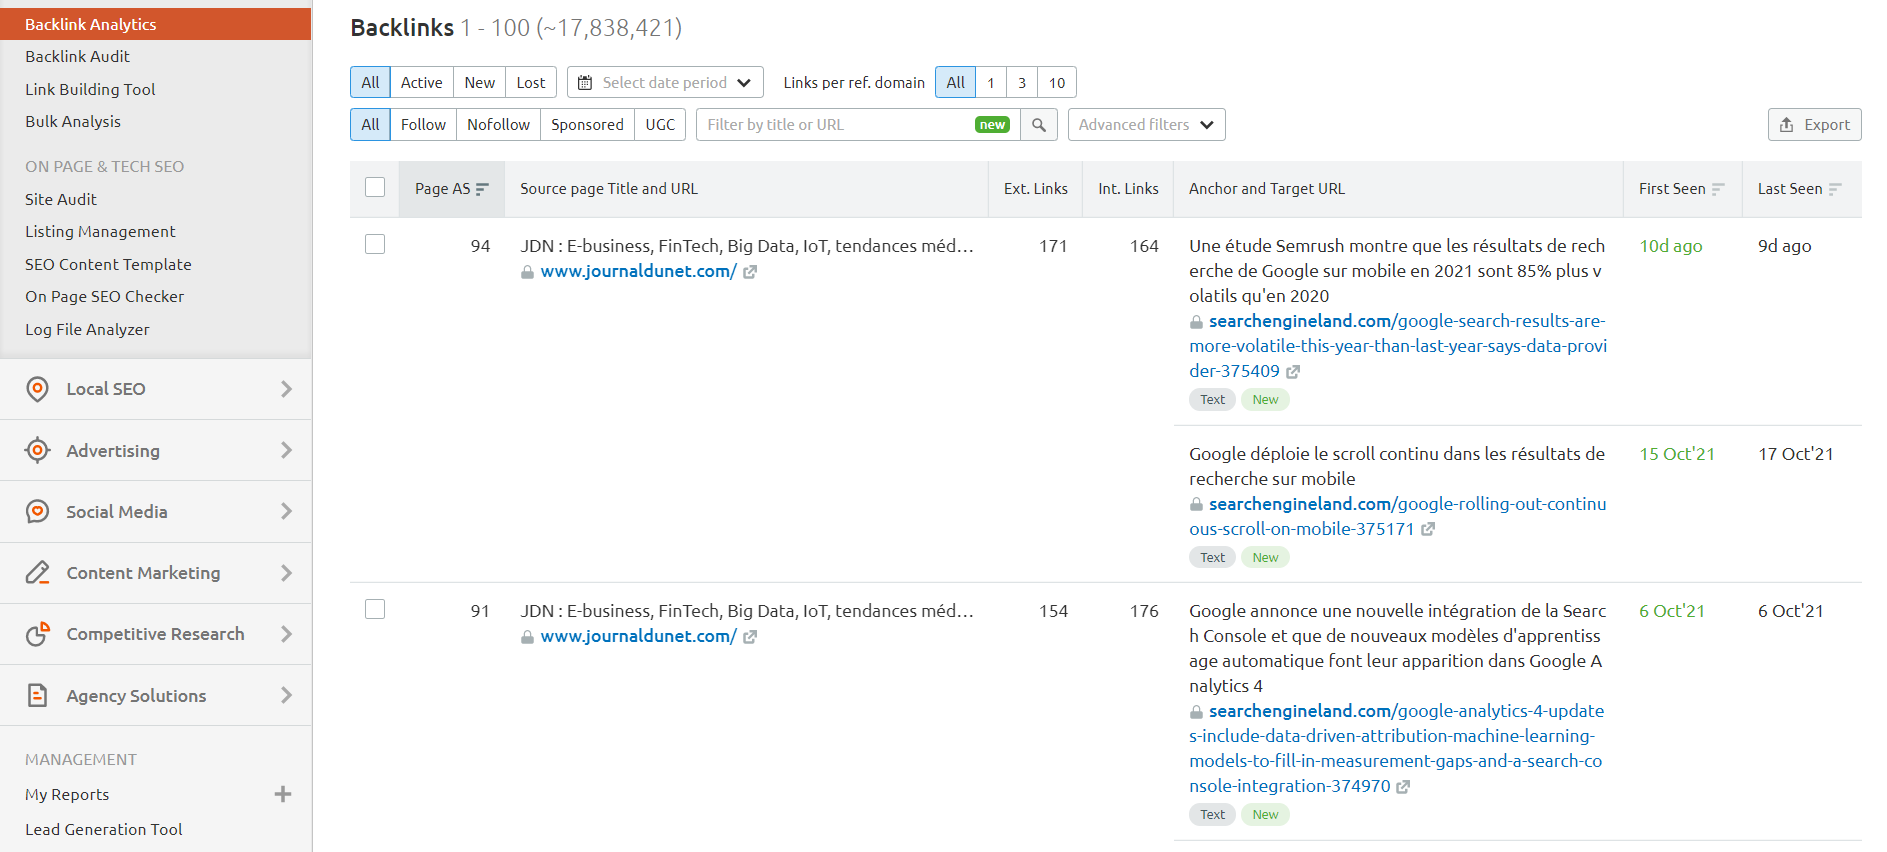The image size is (1887, 852).
Task: Click the Export button
Action: [x=1814, y=125]
